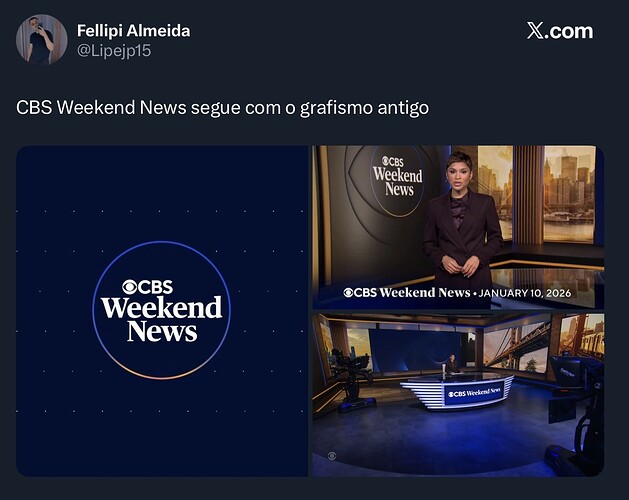Open the wide studio desk shot image
629x500 pixels.
tap(458, 395)
